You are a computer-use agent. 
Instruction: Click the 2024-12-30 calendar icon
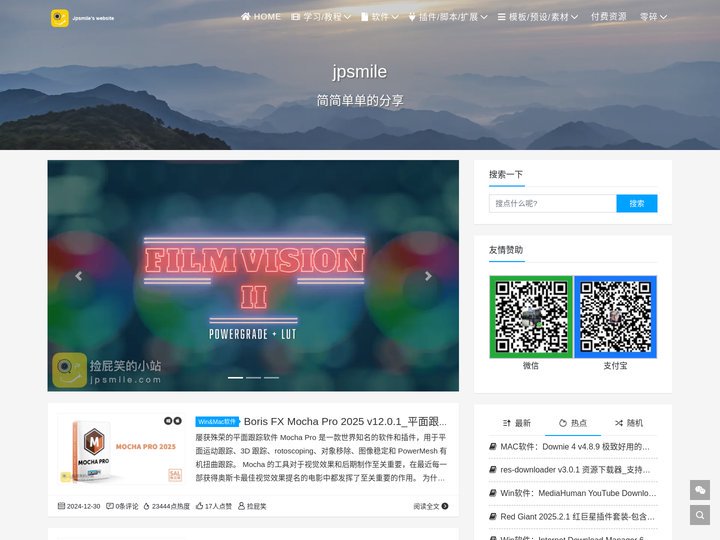pyautogui.click(x=61, y=506)
